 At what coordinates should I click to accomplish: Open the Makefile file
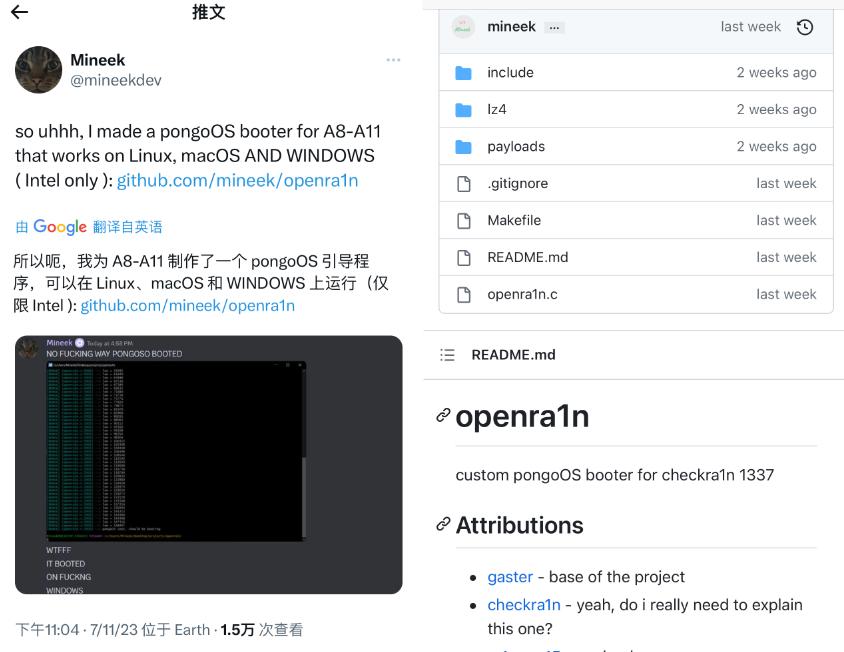coord(514,220)
